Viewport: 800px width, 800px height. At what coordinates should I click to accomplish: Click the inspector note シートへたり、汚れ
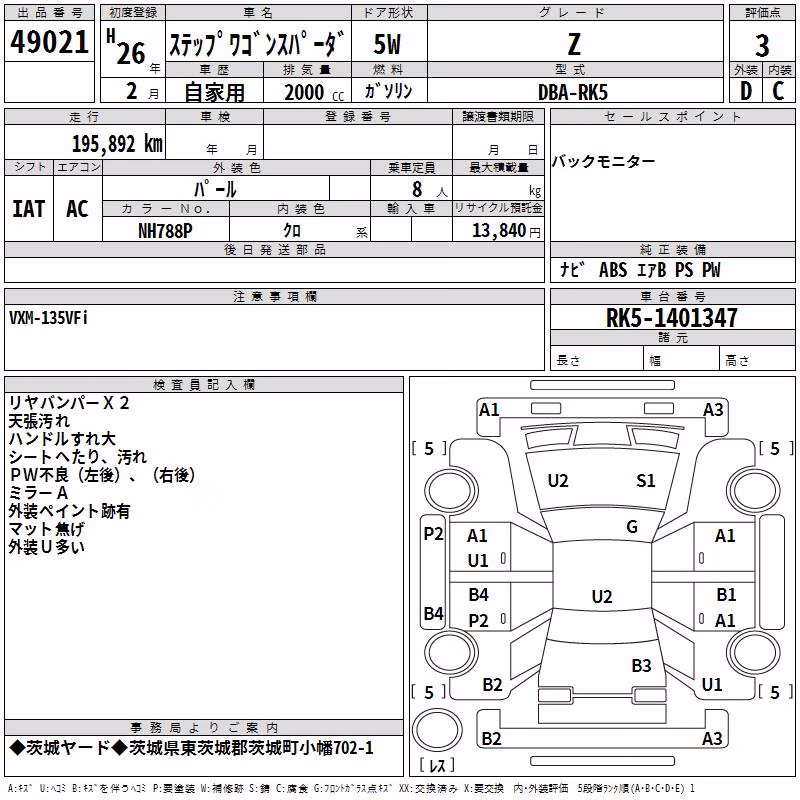(x=78, y=457)
